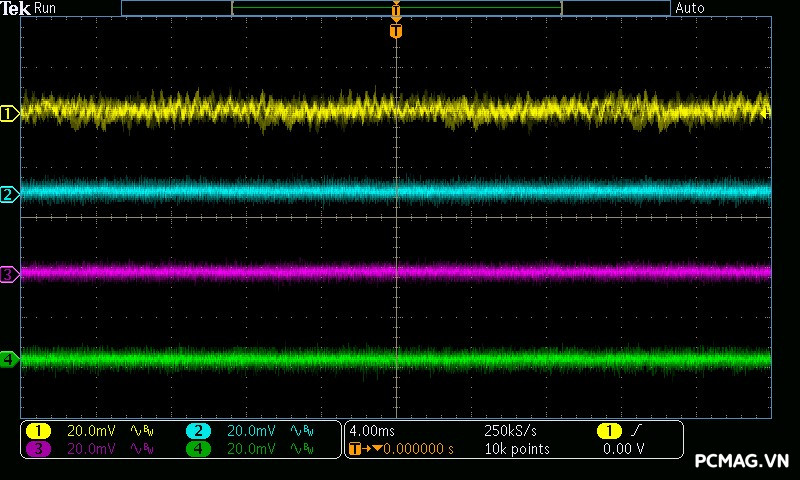This screenshot has height=480, width=800.
Task: Click the trigger source channel 1 badge
Action: click(608, 431)
